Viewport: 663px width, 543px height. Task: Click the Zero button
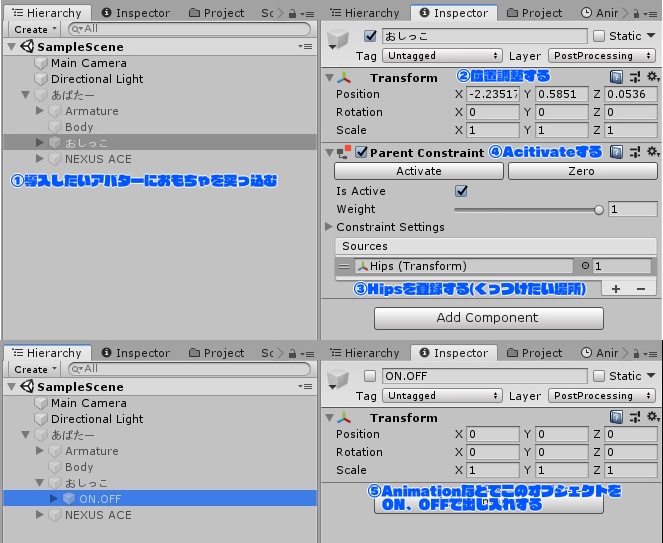point(582,171)
